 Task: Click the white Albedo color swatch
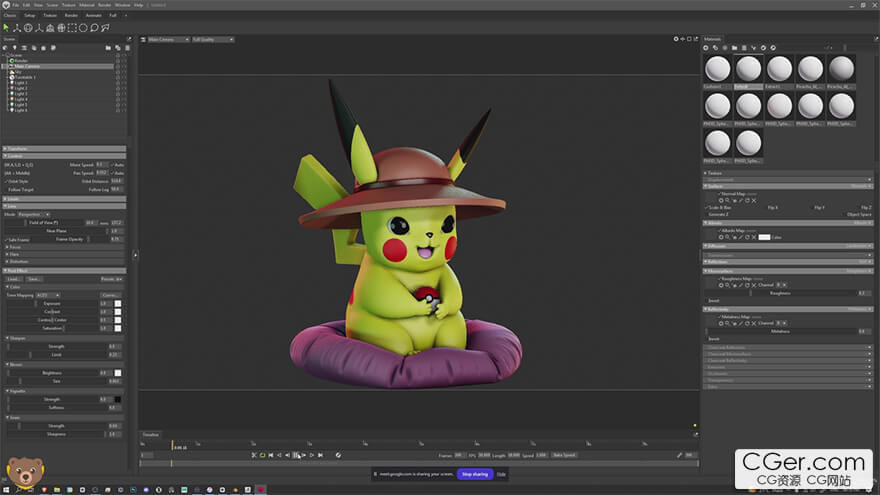pyautogui.click(x=764, y=237)
